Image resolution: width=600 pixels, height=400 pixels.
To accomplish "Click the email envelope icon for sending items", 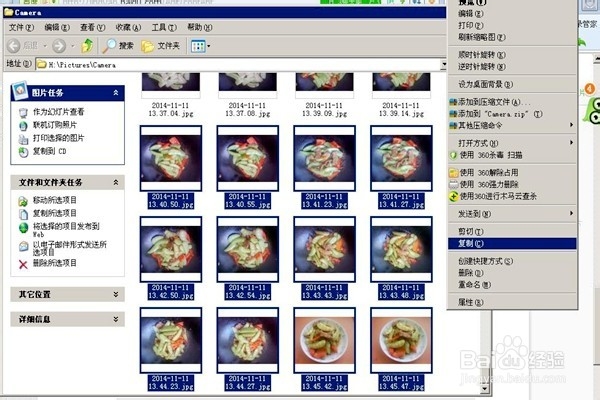I will tap(23, 246).
